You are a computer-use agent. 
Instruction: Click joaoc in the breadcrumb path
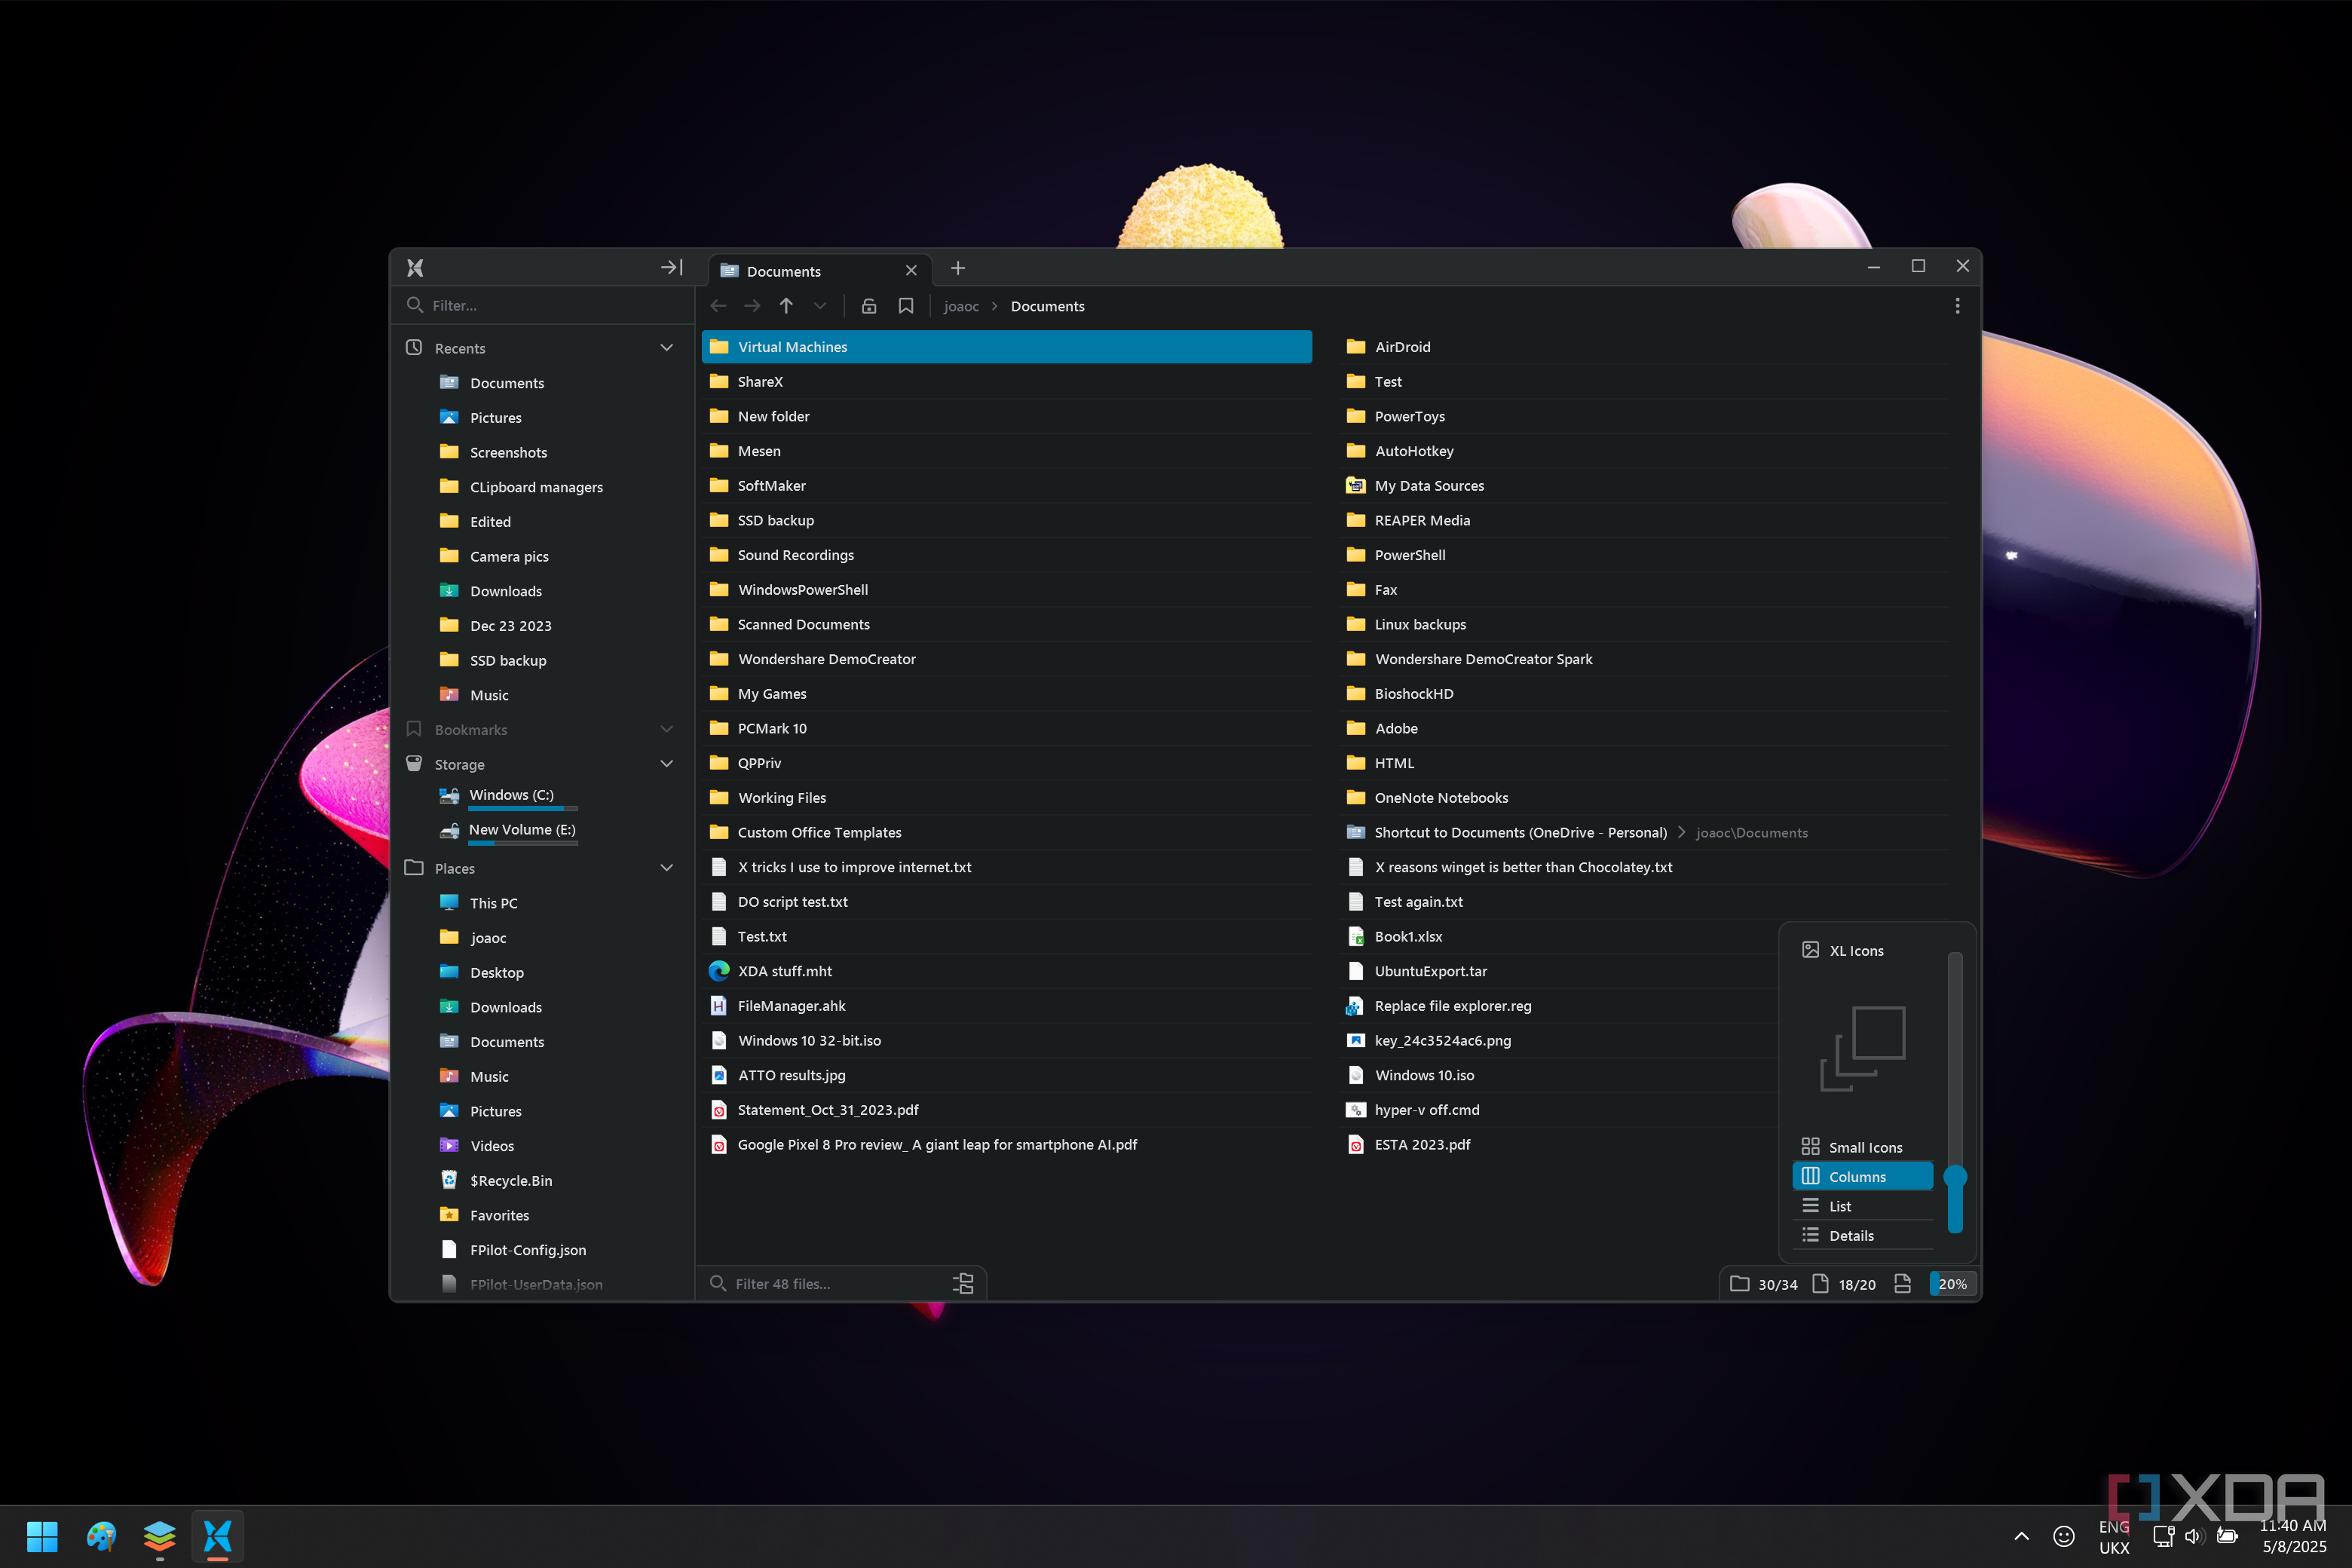pos(961,306)
